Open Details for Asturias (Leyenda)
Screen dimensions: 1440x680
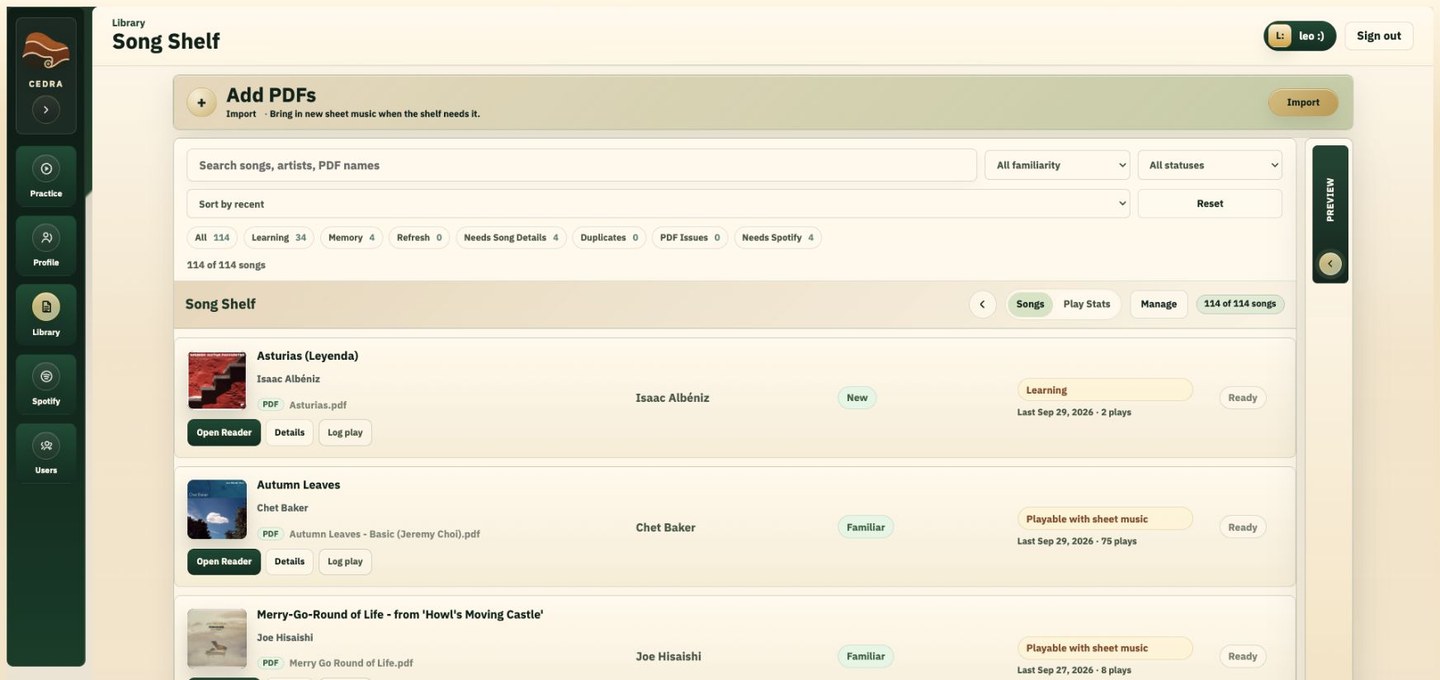(x=289, y=433)
